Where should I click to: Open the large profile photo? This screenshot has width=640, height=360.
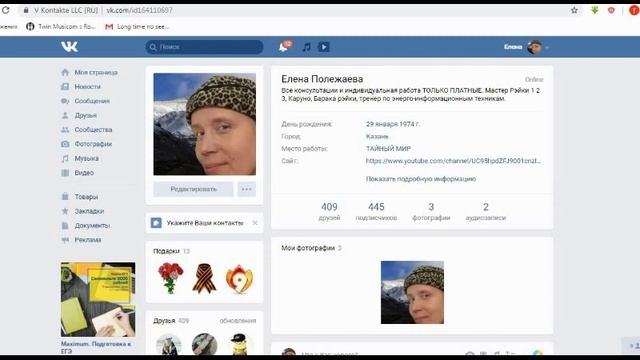click(x=204, y=124)
